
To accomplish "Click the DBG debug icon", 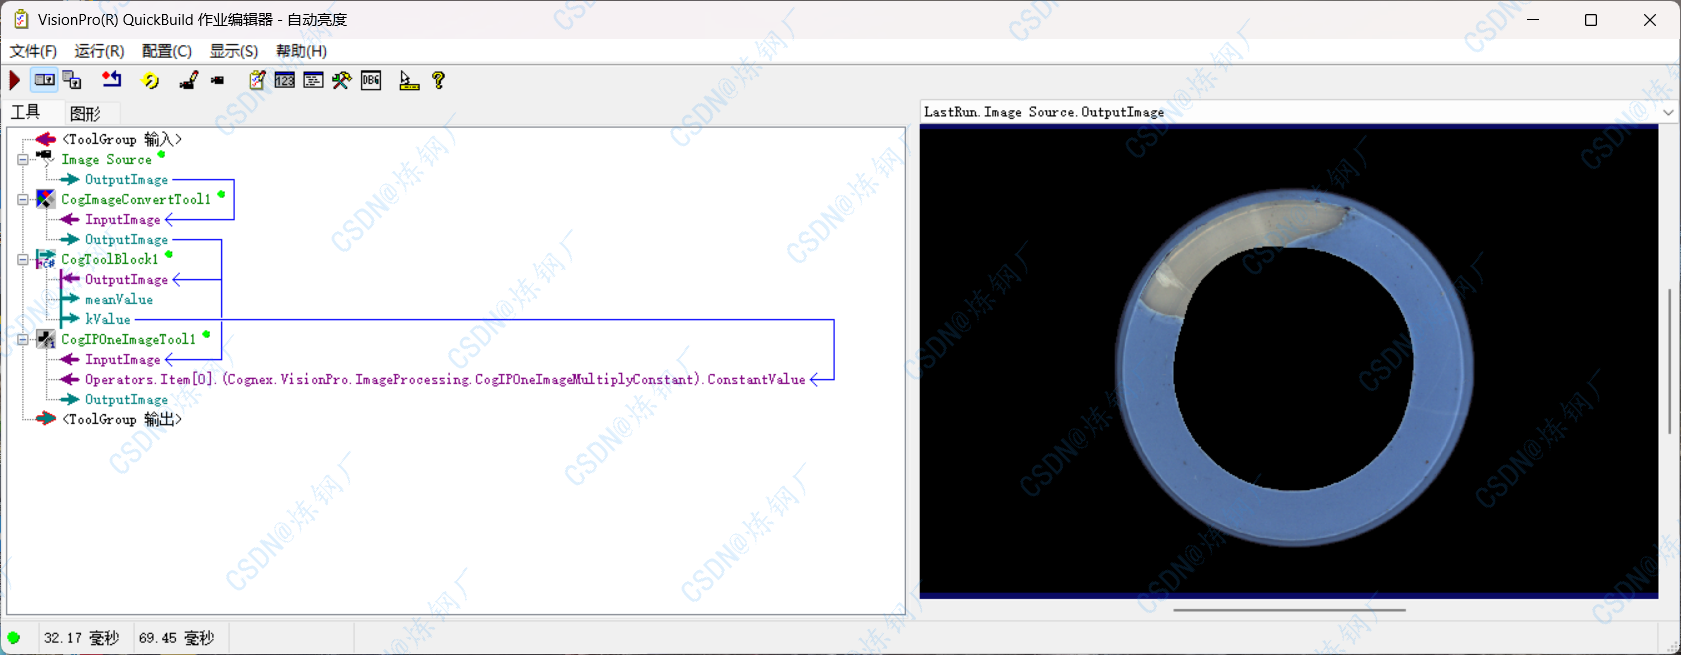I will coord(371,80).
